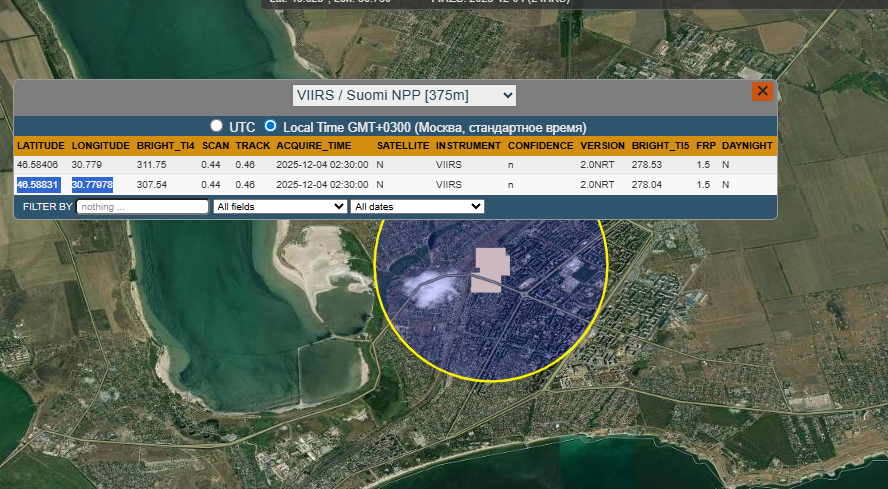Open the VIIRS / Suomi NPP dropdown
888x489 pixels.
pos(404,95)
